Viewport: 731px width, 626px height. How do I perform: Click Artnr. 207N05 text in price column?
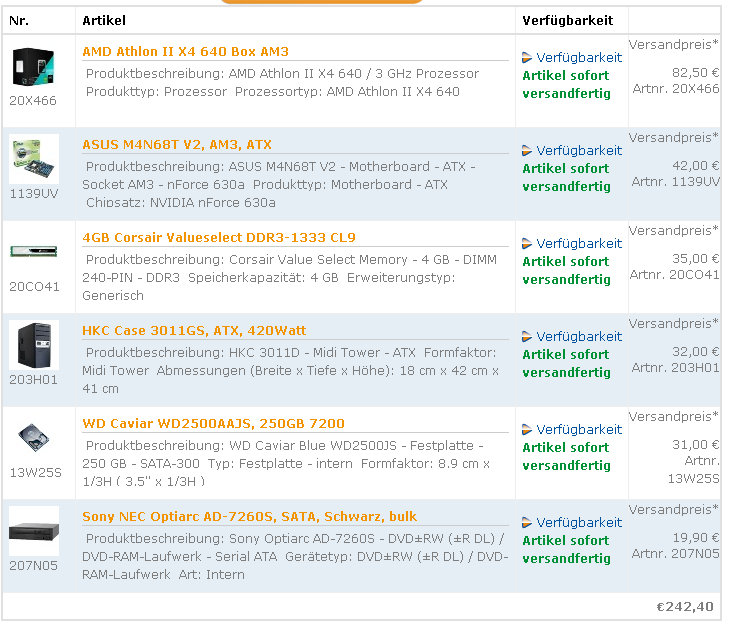pyautogui.click(x=676, y=554)
